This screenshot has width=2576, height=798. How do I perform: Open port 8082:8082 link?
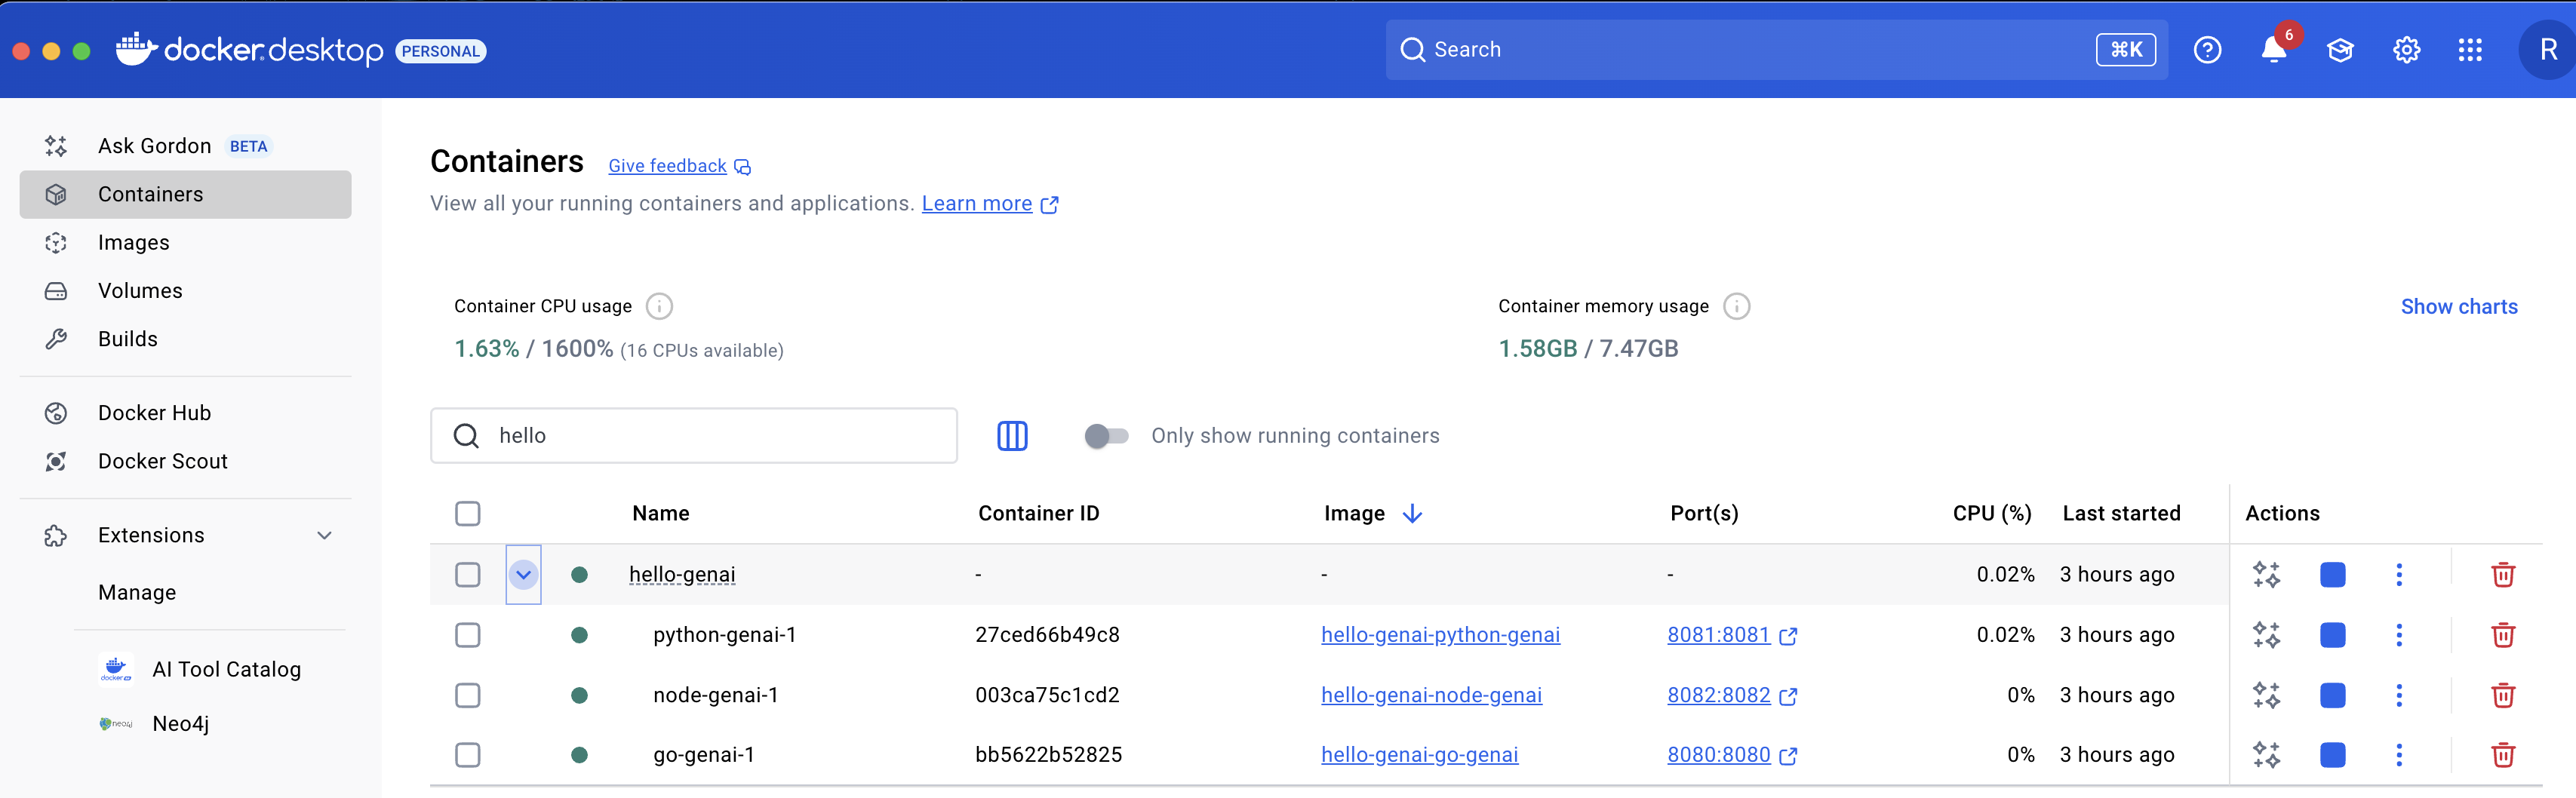[1731, 695]
